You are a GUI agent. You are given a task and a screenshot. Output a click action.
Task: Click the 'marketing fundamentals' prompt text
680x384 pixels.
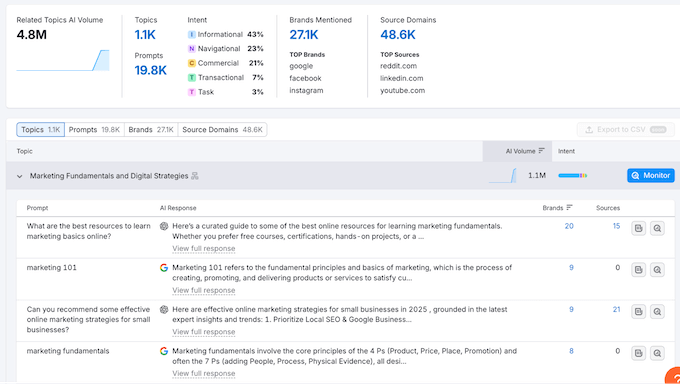click(68, 351)
